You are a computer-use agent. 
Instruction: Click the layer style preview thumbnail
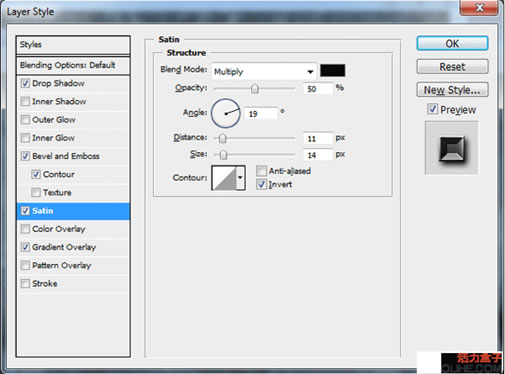tap(451, 148)
